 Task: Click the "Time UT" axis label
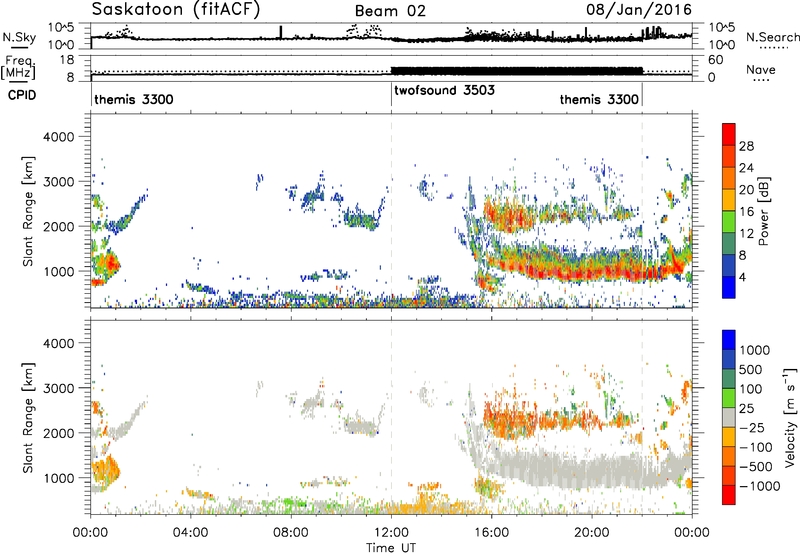pos(391,548)
